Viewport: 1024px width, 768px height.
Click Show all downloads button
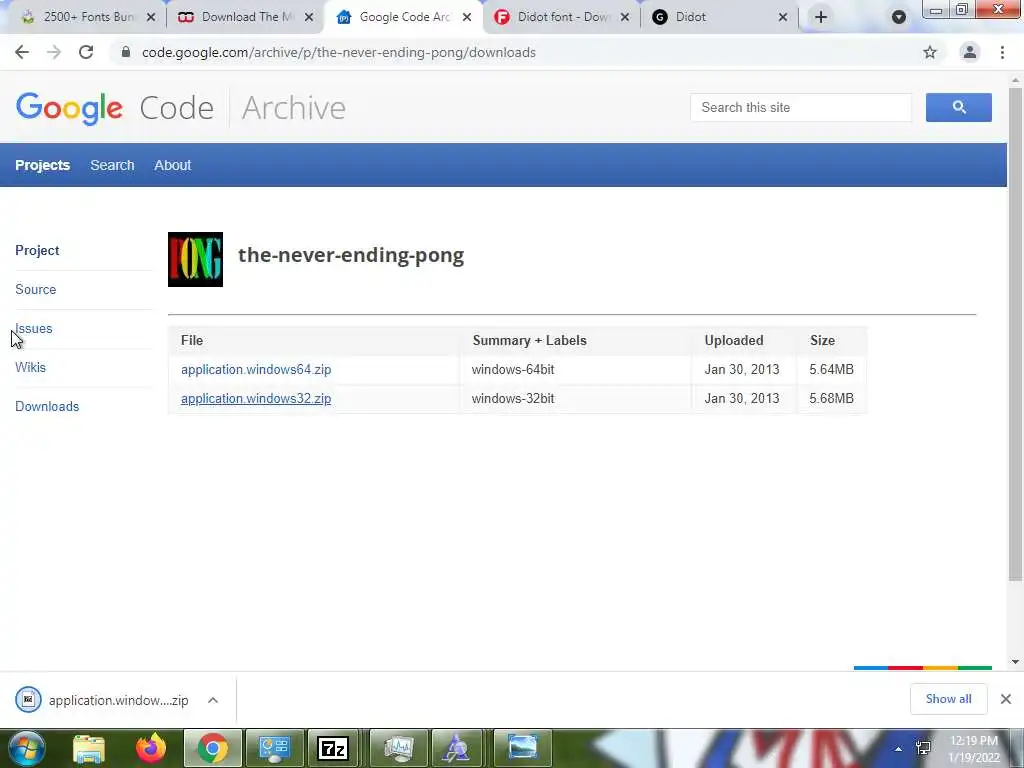948,699
